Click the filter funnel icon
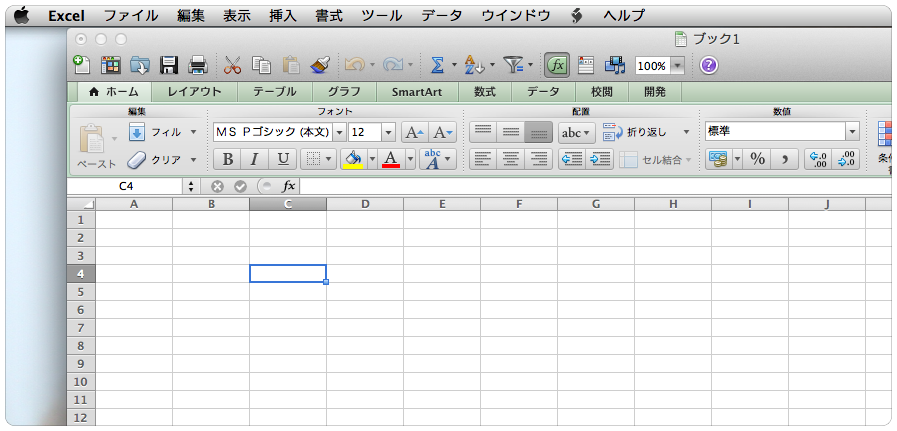The image size is (897, 431). pos(513,65)
